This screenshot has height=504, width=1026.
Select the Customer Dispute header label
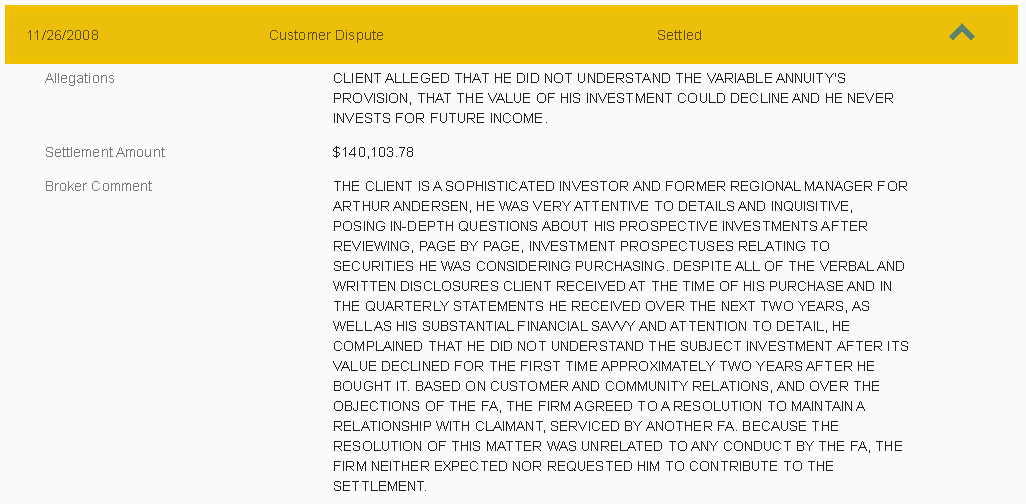pyautogui.click(x=327, y=35)
